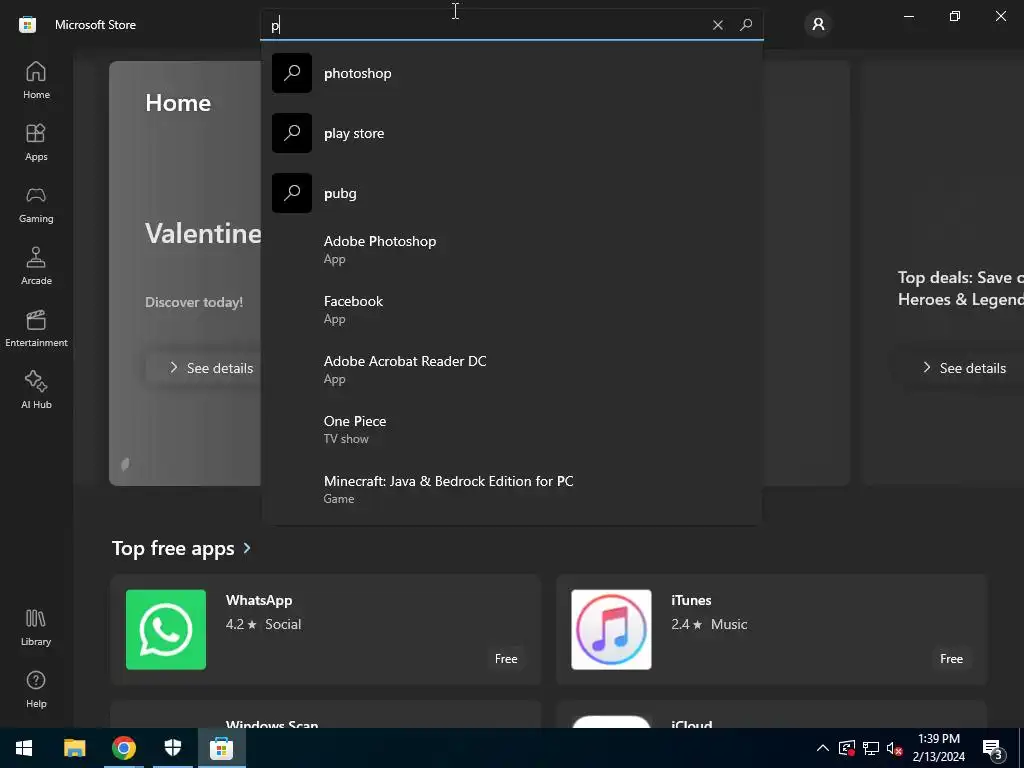Viewport: 1024px width, 768px height.
Task: Click the Microsoft Store logo icon
Action: (27, 25)
